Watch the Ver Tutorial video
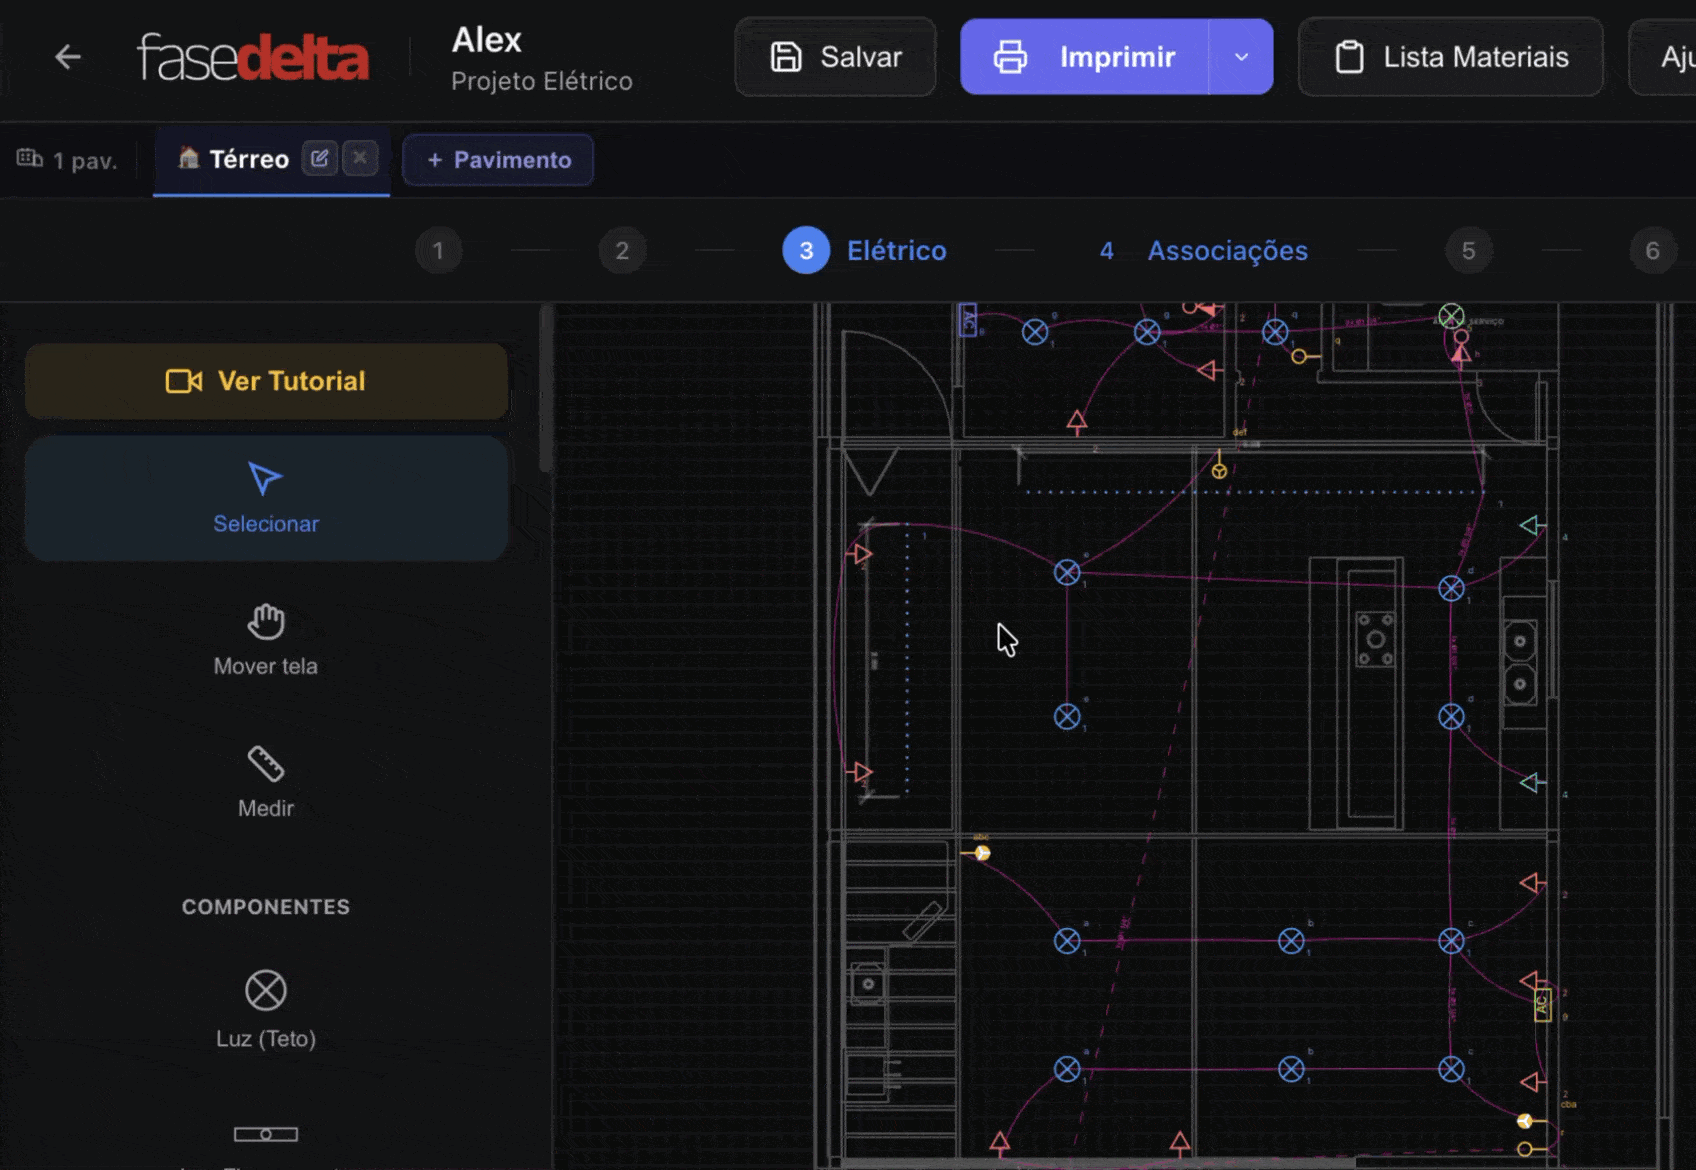This screenshot has width=1696, height=1170. (266, 381)
